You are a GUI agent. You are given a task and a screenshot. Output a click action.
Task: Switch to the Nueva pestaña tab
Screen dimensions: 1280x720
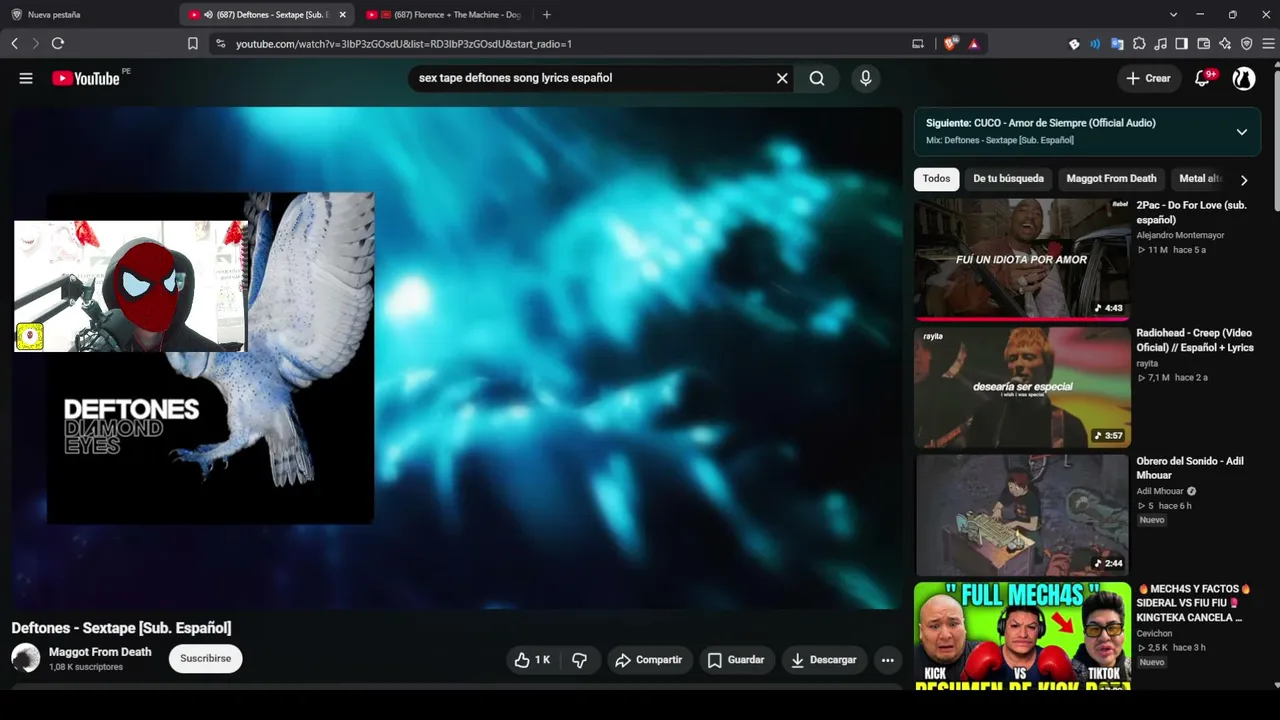[x=88, y=15]
